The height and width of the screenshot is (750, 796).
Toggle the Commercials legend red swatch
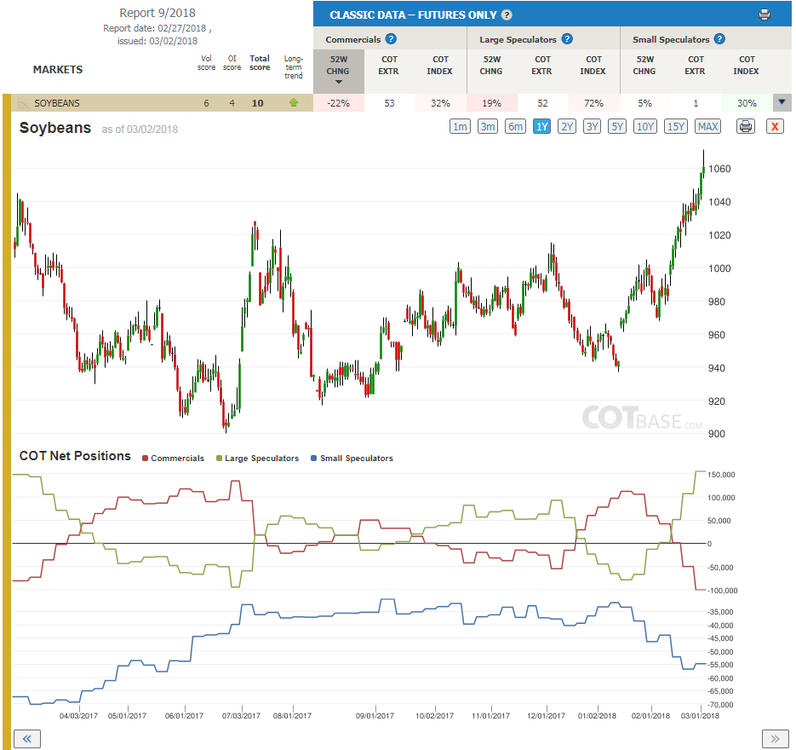145,458
